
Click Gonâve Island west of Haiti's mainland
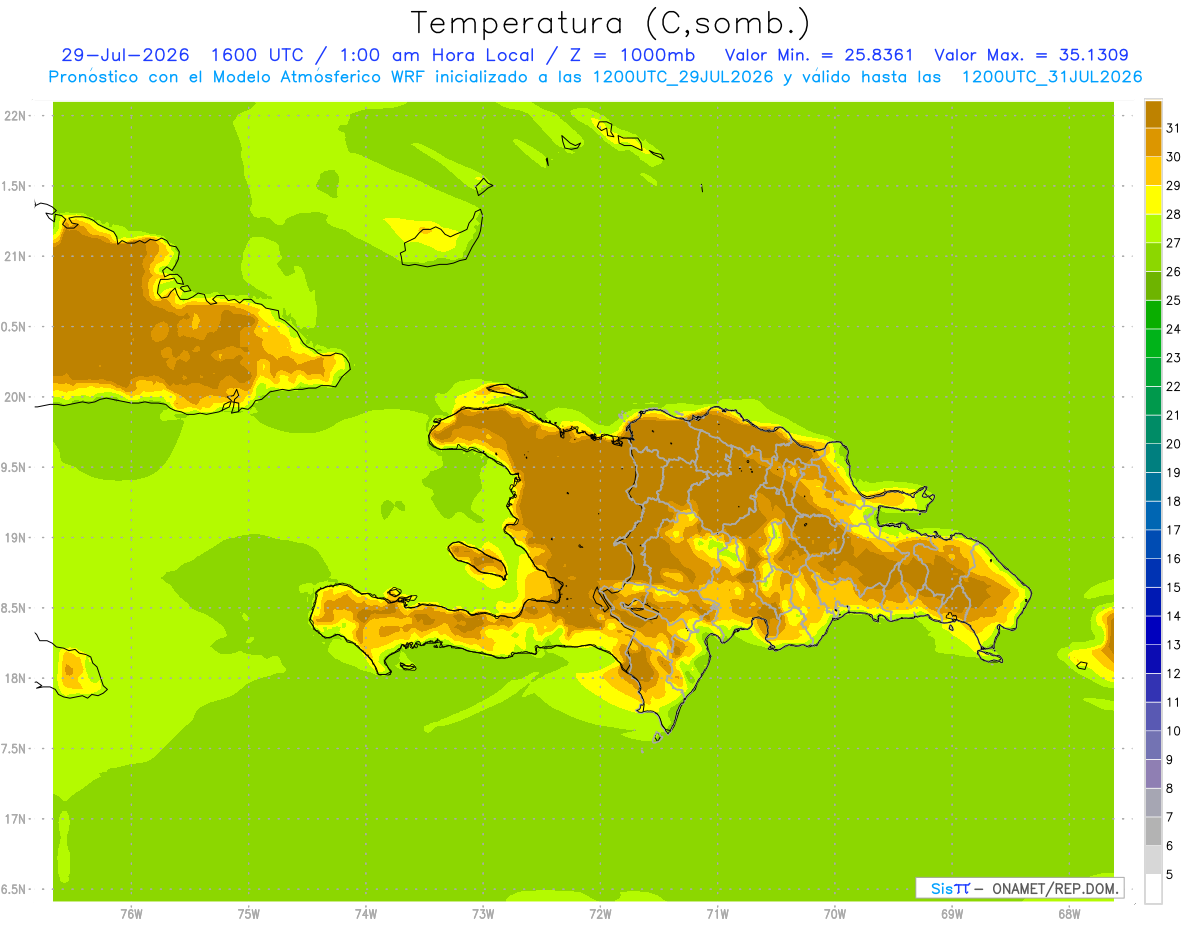(477, 560)
